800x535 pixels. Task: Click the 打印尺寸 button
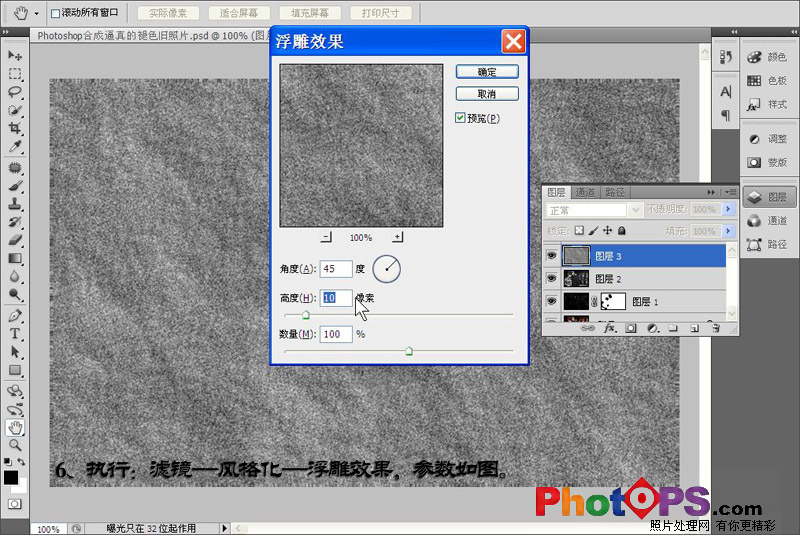click(x=381, y=13)
